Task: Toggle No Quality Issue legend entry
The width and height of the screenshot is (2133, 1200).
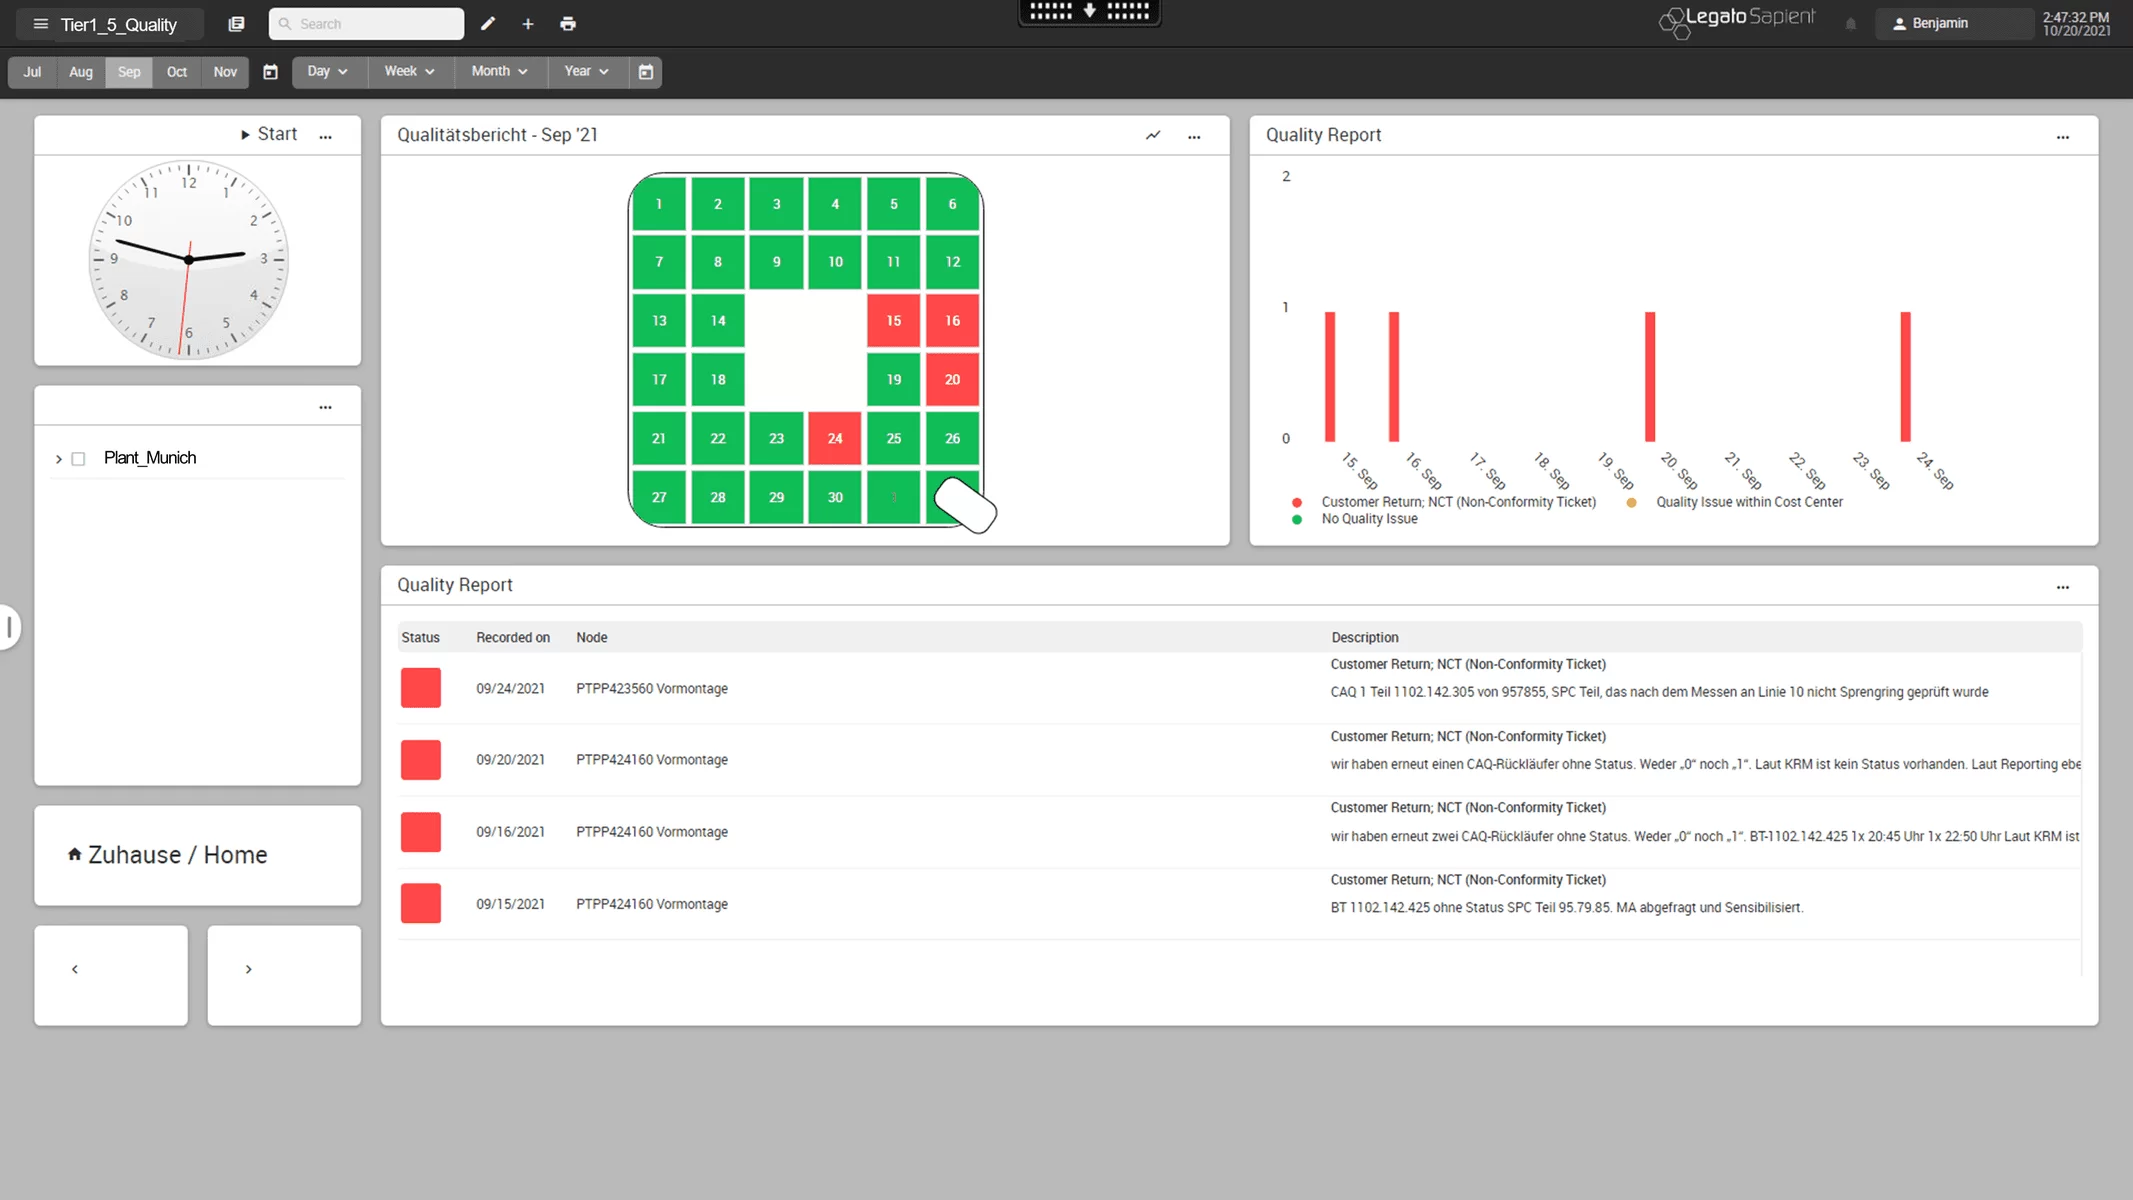Action: pos(1355,519)
